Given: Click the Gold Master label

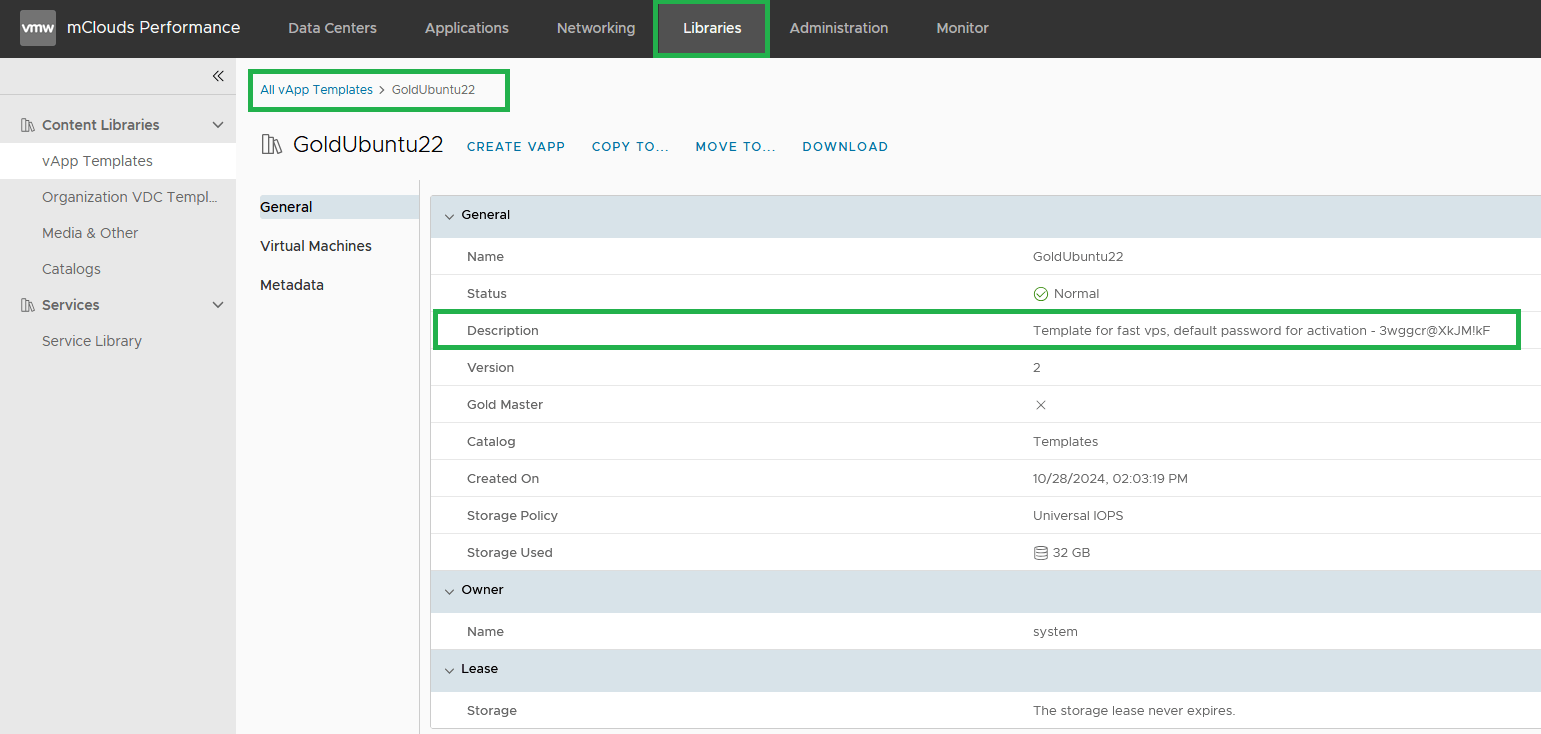Looking at the screenshot, I should click(505, 405).
